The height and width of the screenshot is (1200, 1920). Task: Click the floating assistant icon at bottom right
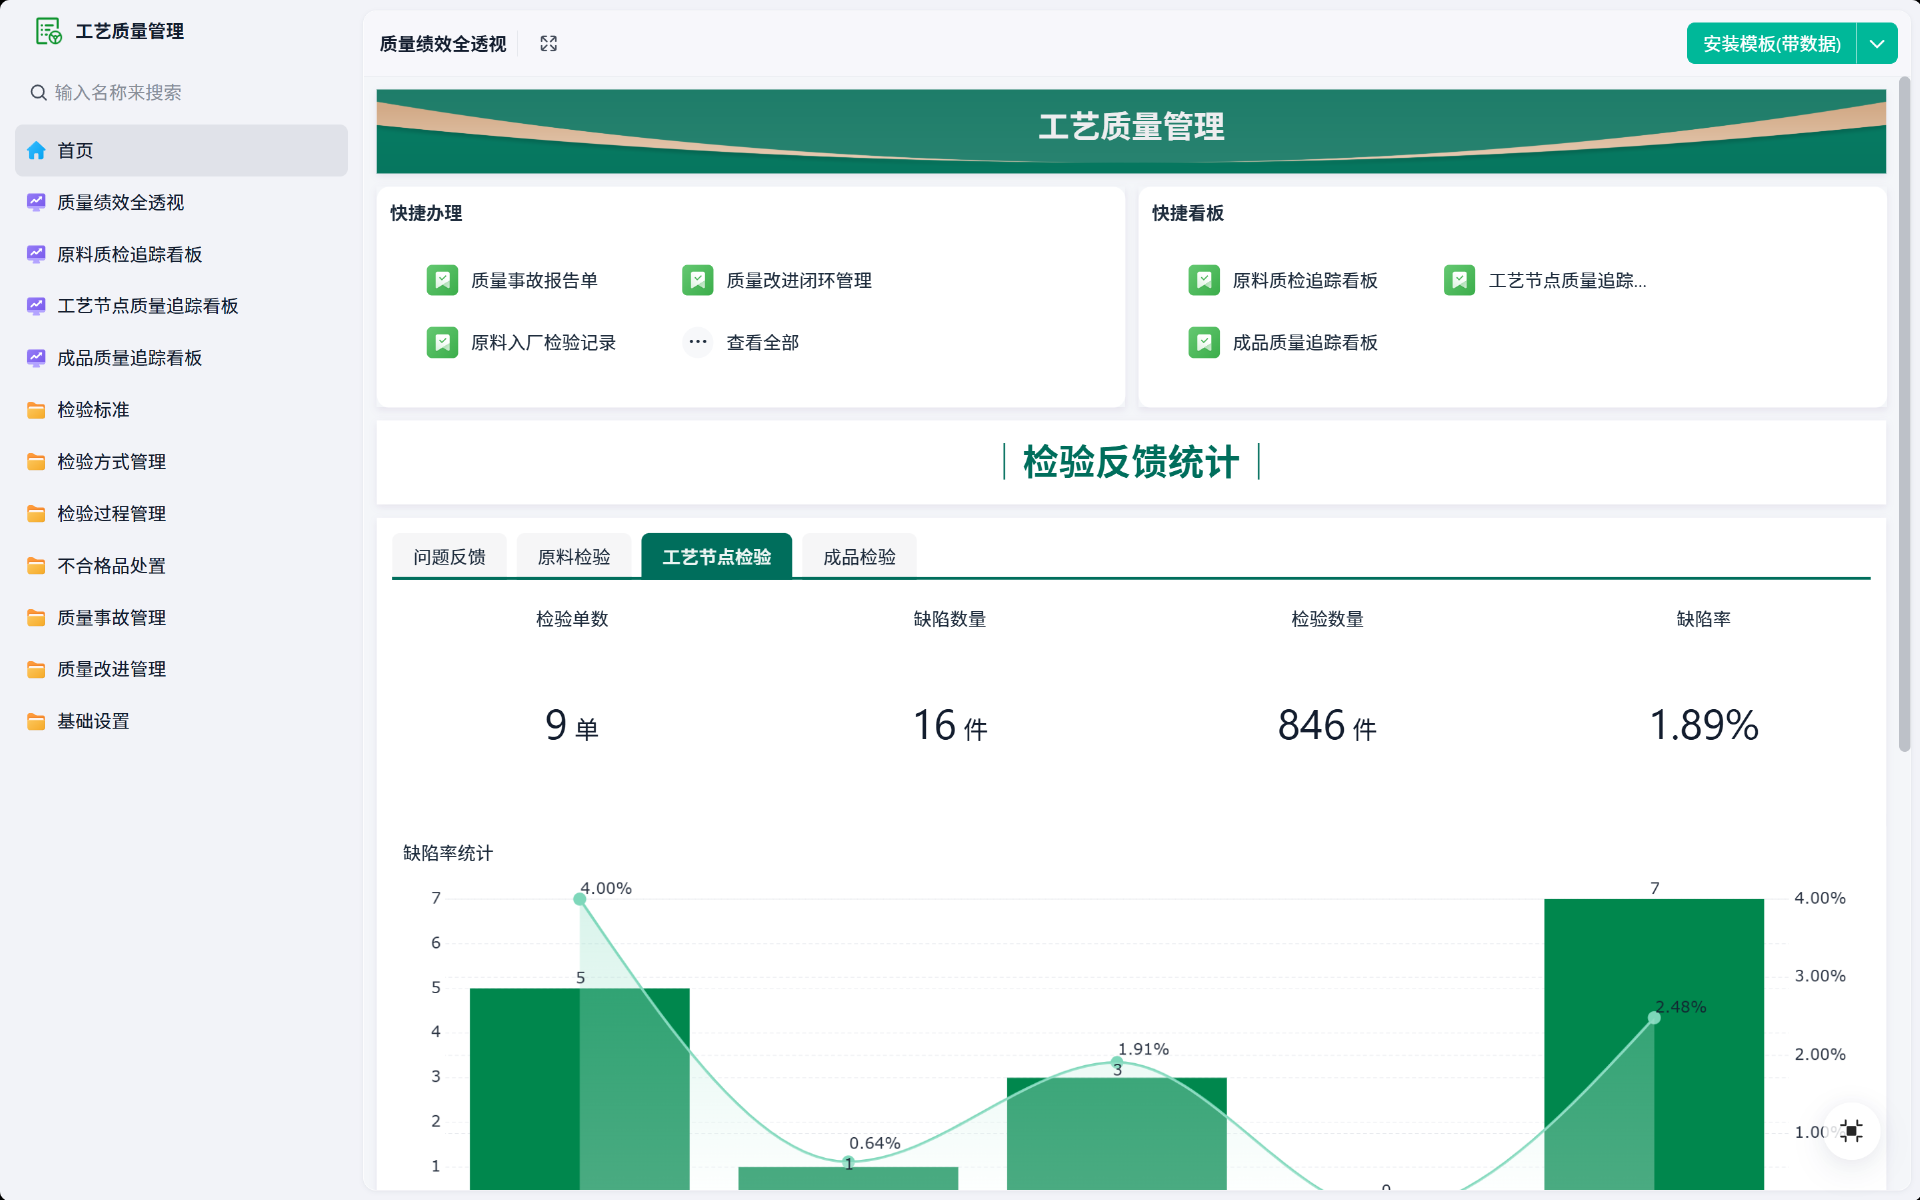point(1851,1131)
